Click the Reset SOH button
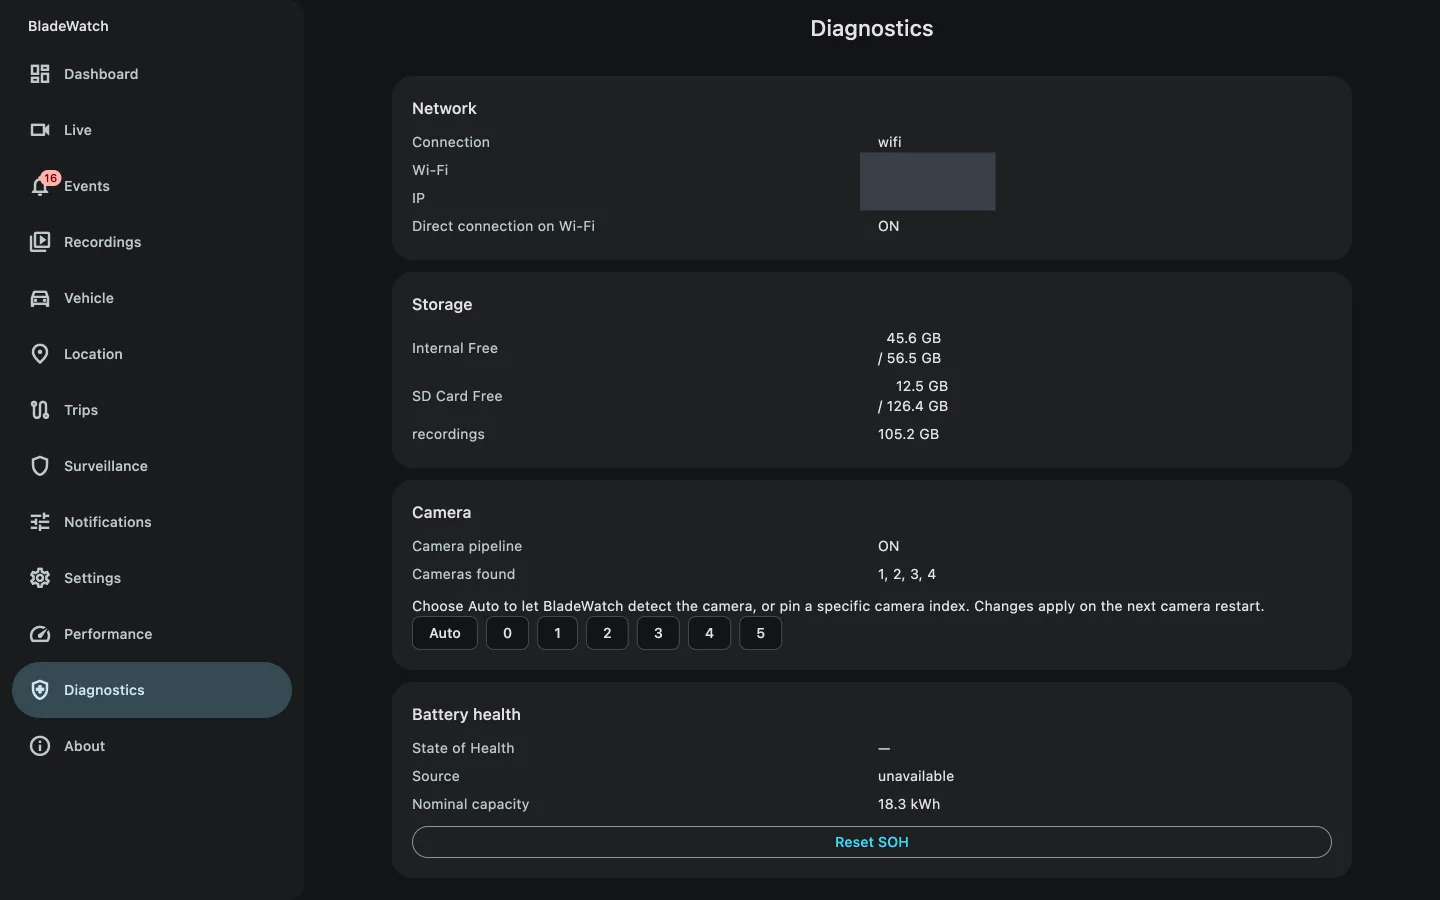Image resolution: width=1440 pixels, height=900 pixels. click(x=872, y=842)
